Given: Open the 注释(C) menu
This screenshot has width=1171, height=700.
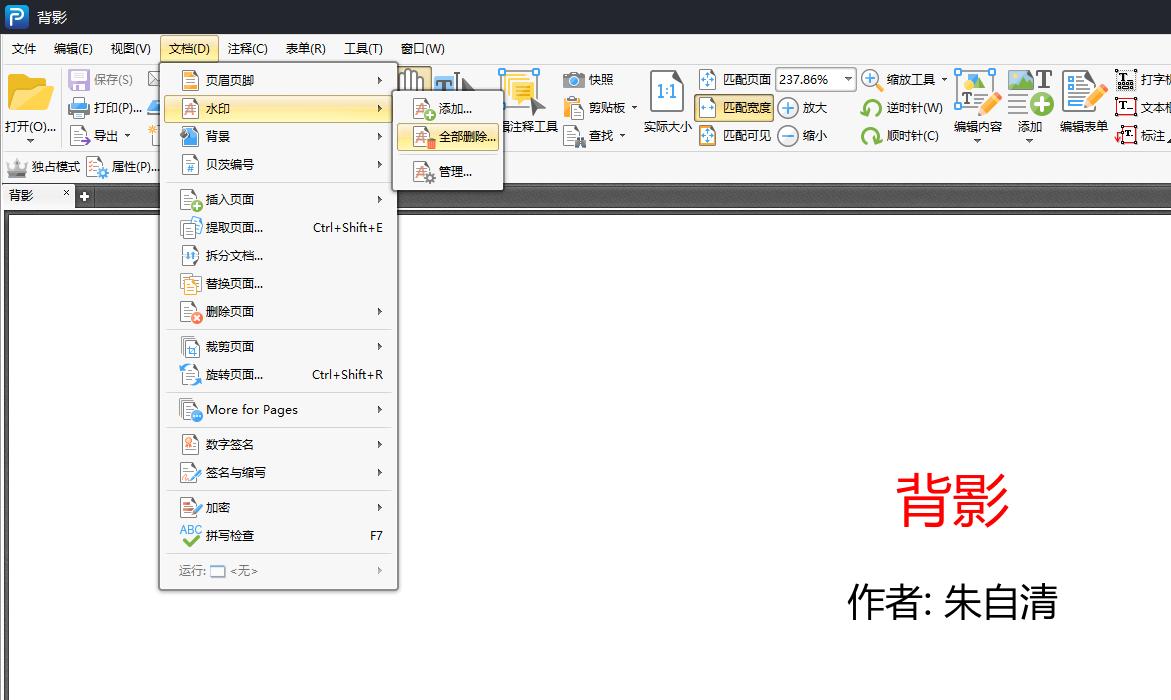Looking at the screenshot, I should click(x=247, y=48).
